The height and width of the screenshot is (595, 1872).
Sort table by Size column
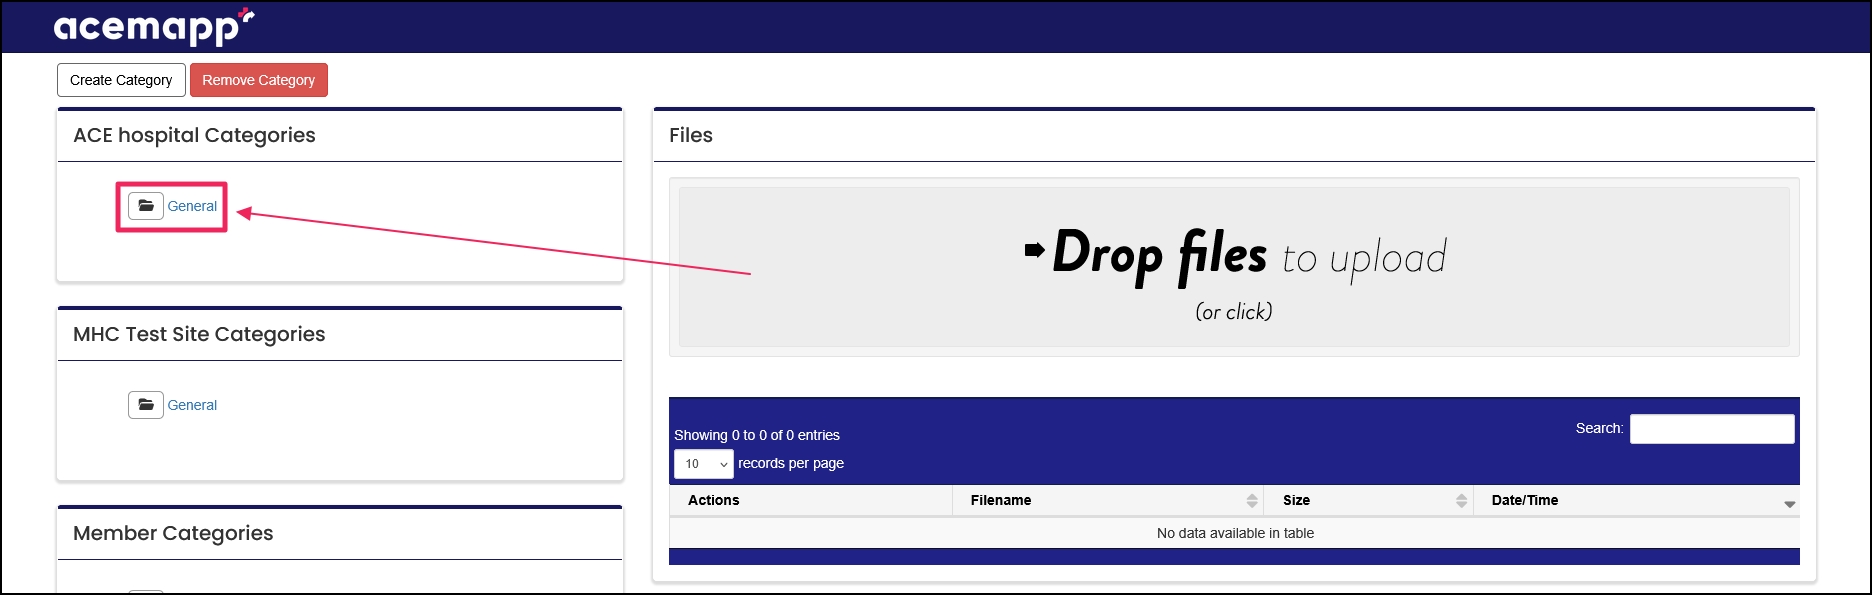pyautogui.click(x=1369, y=500)
